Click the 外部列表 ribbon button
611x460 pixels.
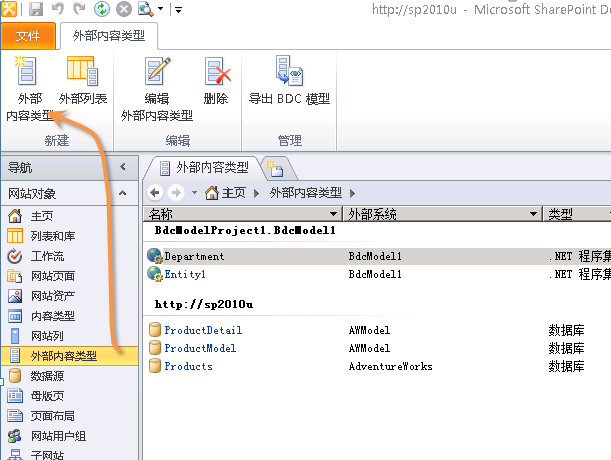(83, 81)
